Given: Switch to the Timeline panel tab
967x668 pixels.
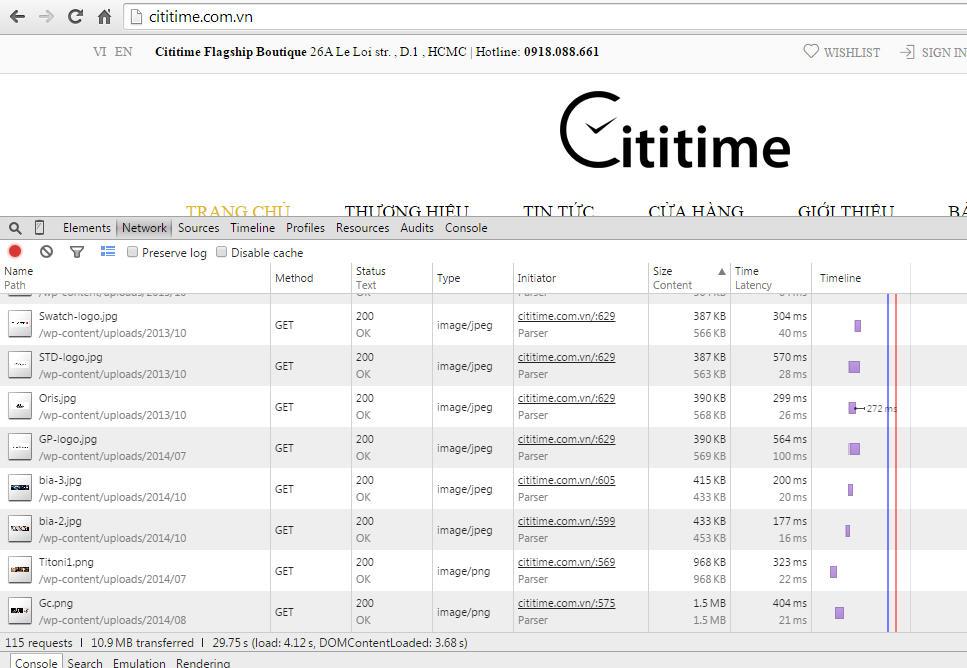Looking at the screenshot, I should pyautogui.click(x=252, y=228).
